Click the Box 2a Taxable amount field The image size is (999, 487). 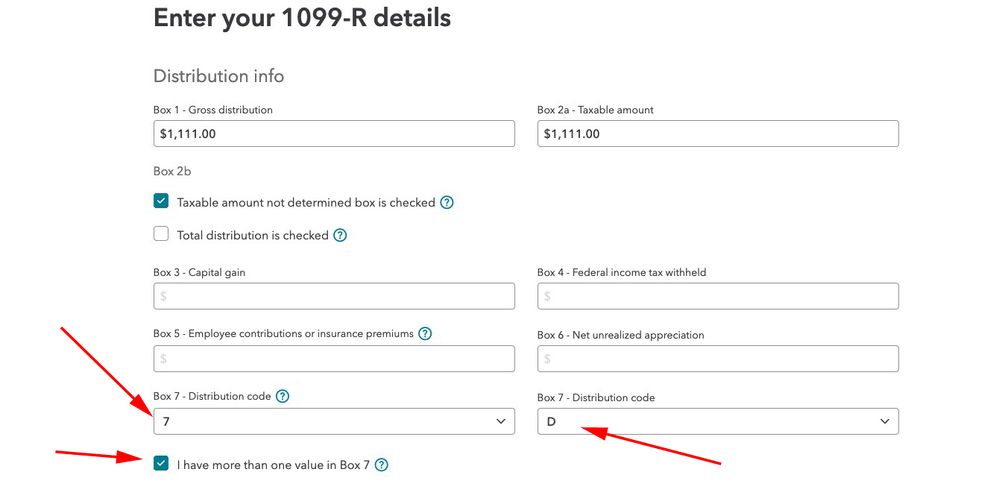pyautogui.click(x=717, y=133)
